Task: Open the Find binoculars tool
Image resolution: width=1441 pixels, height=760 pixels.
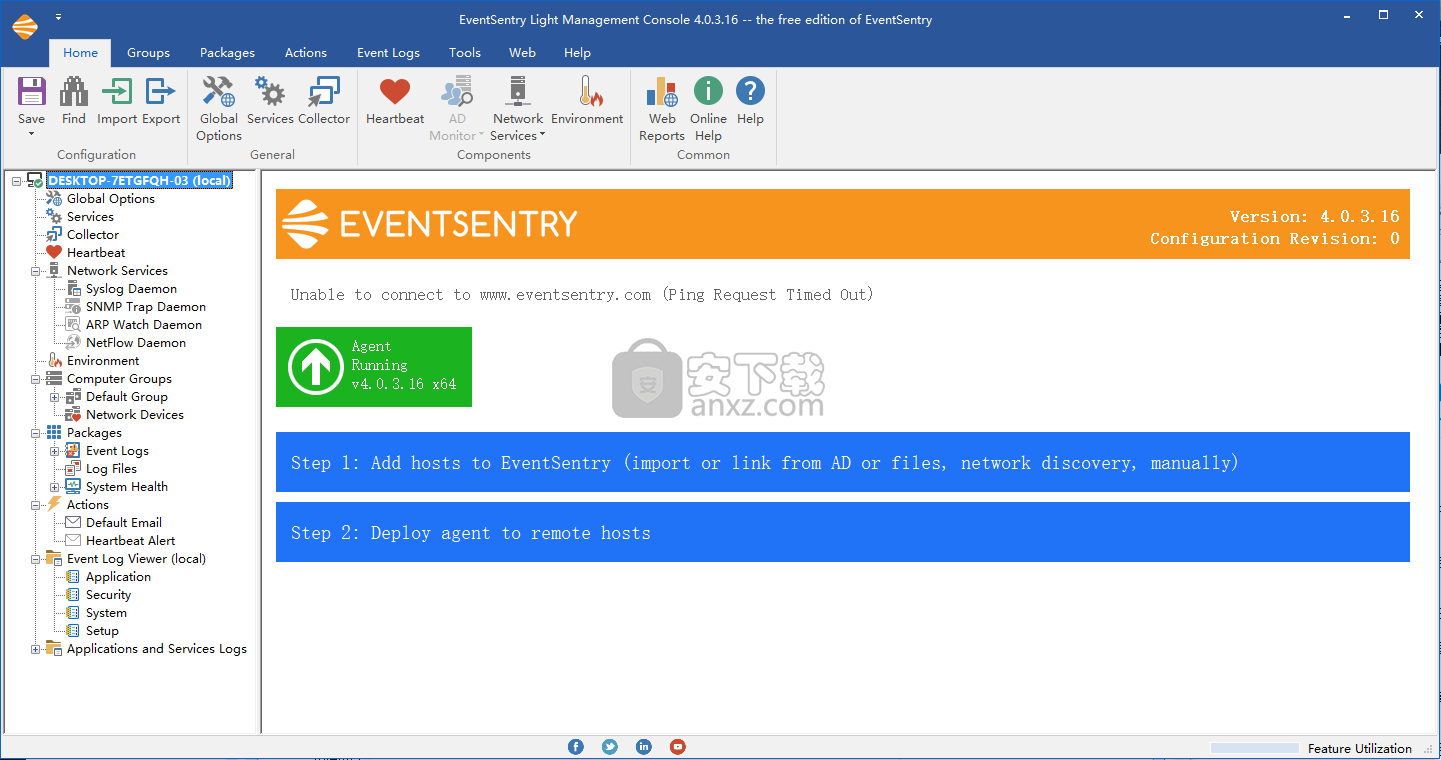Action: pos(74,92)
